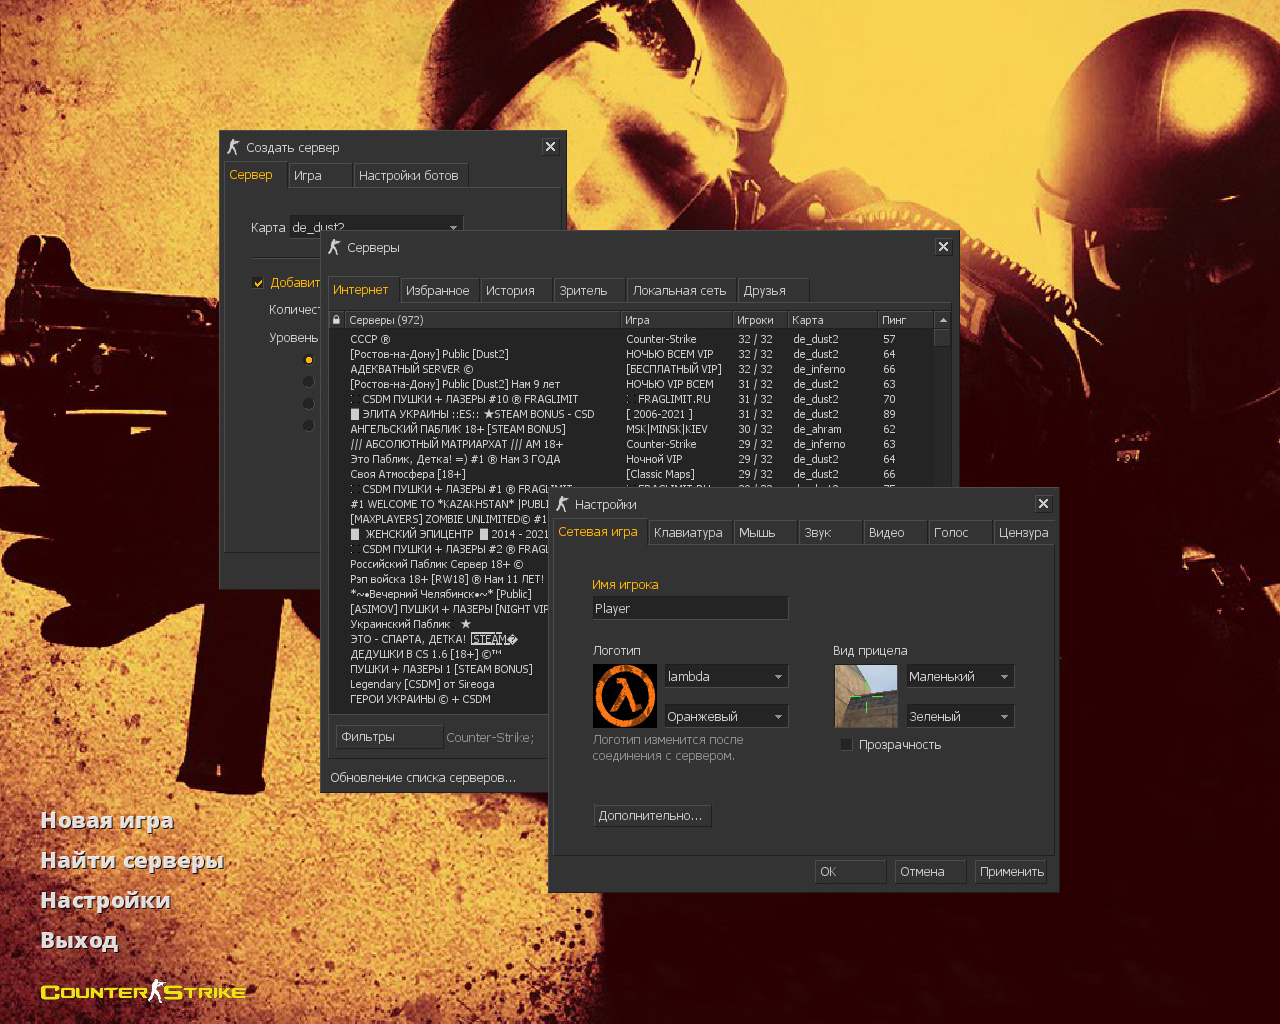Click the crosshair preview image

(x=866, y=696)
